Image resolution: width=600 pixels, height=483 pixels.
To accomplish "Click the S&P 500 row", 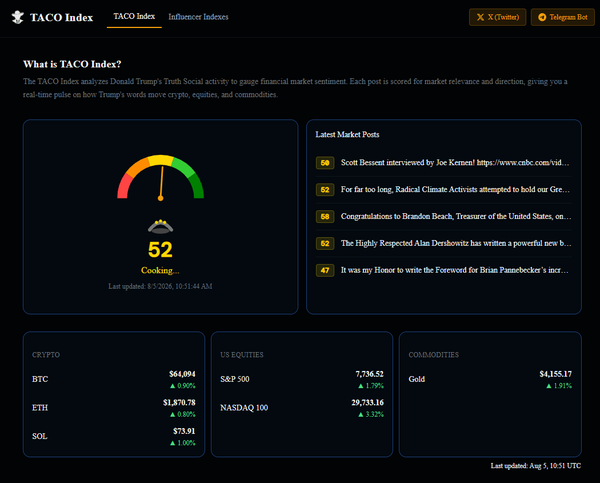I will 302,379.
